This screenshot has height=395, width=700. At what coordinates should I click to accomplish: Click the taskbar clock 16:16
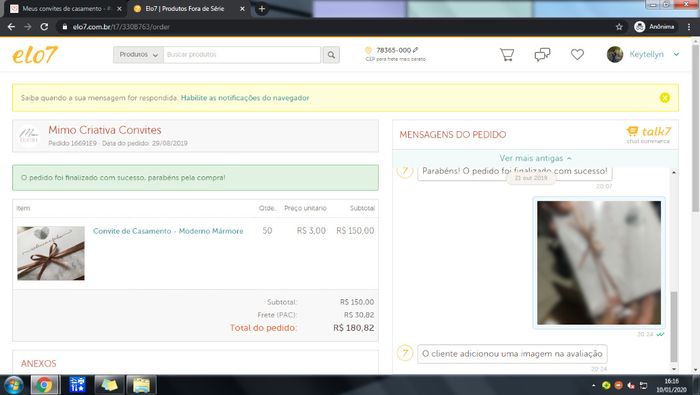671,385
